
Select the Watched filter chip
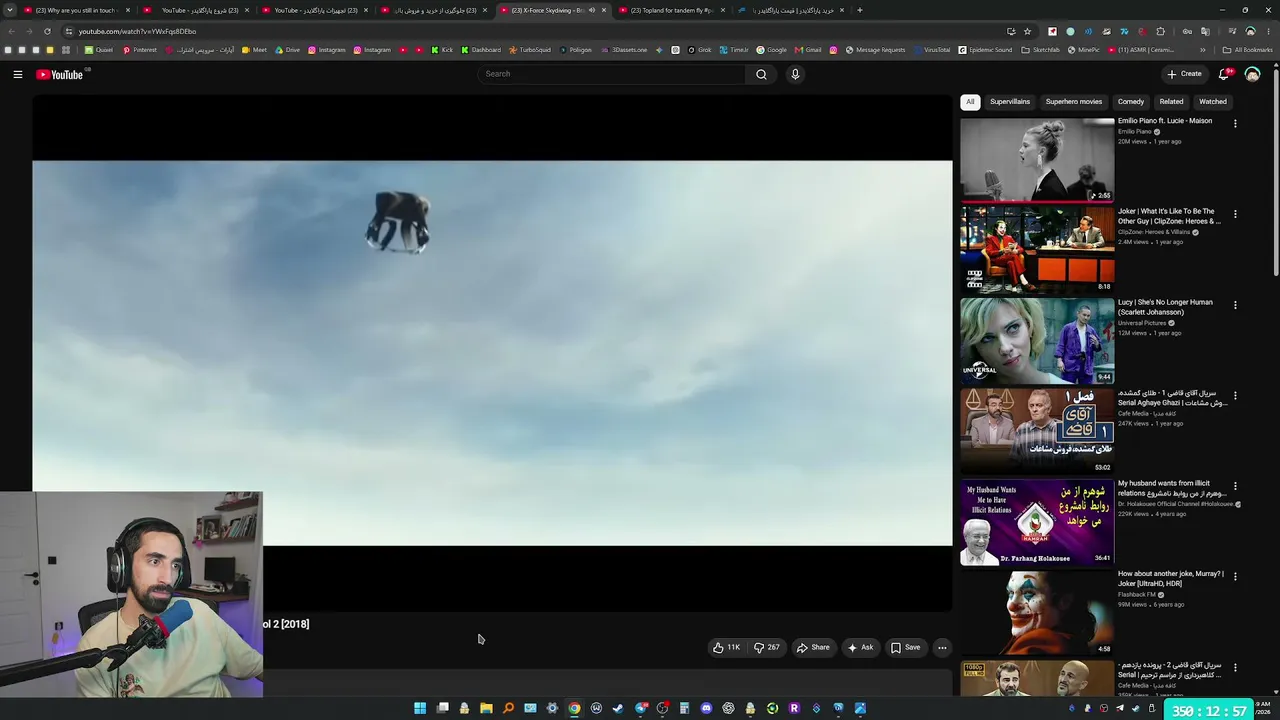pyautogui.click(x=1213, y=102)
